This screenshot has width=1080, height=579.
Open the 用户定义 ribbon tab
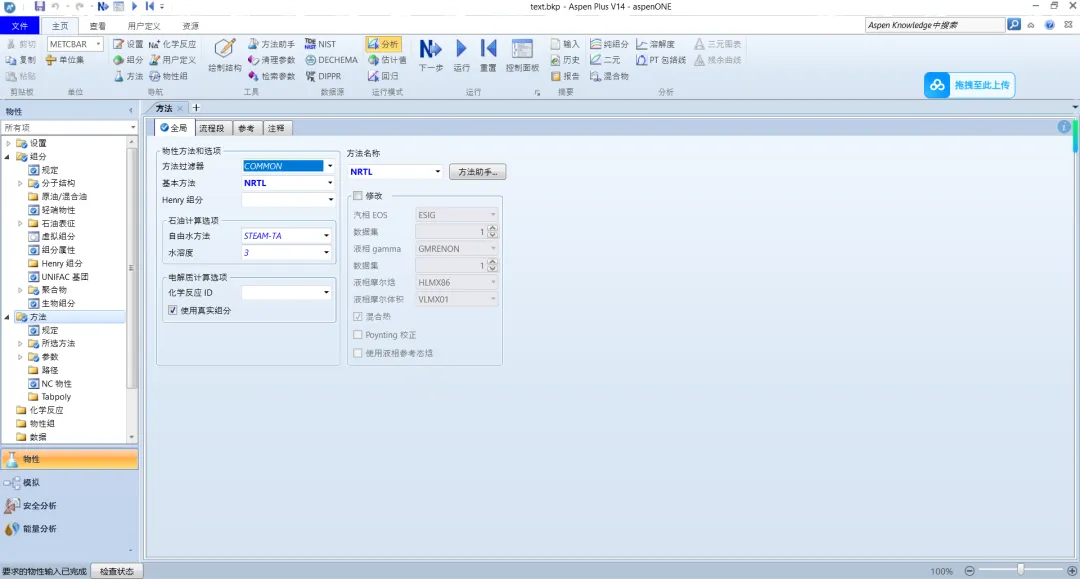(x=144, y=26)
